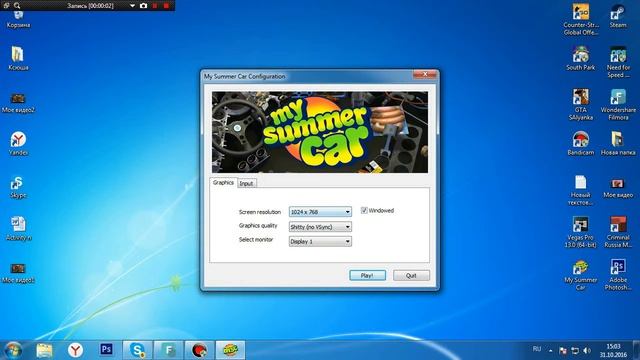
Task: Open the clock showing 15:03
Action: pos(613,351)
